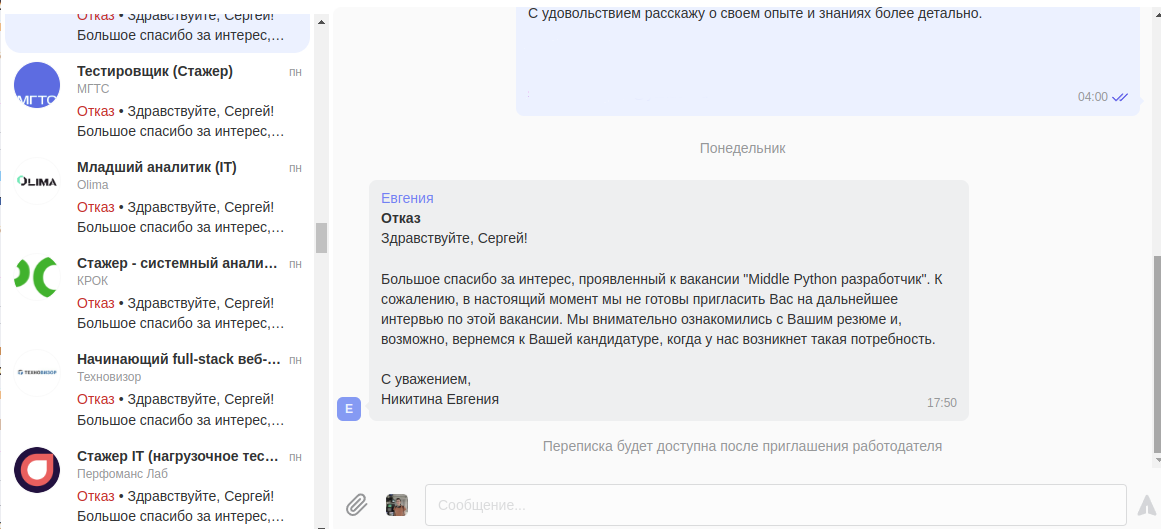Click the Здравствуйте, Сергей! greeting in the message

pos(454,239)
